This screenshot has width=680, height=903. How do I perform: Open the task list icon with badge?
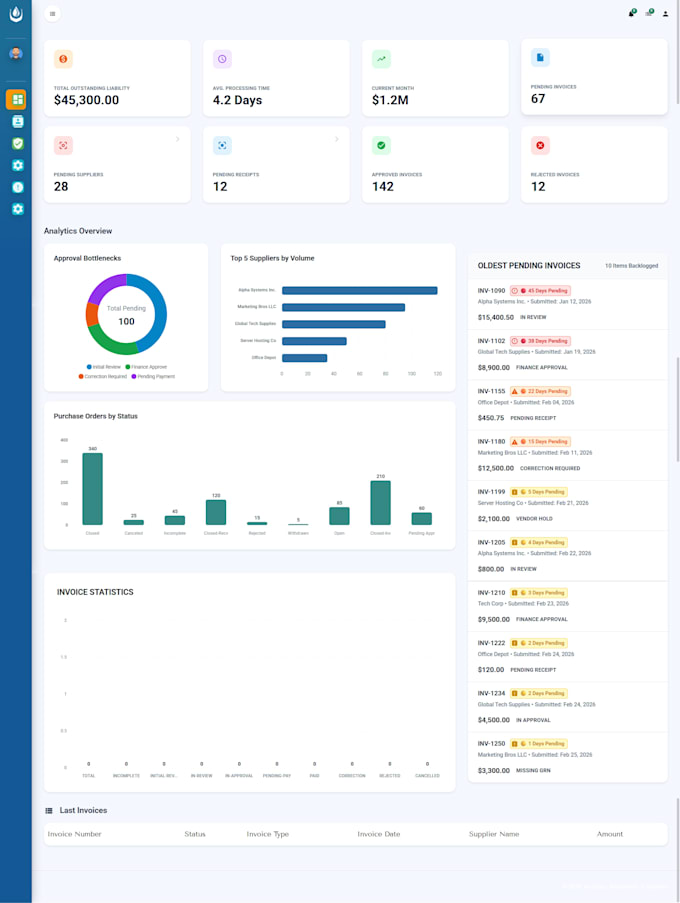(x=649, y=14)
